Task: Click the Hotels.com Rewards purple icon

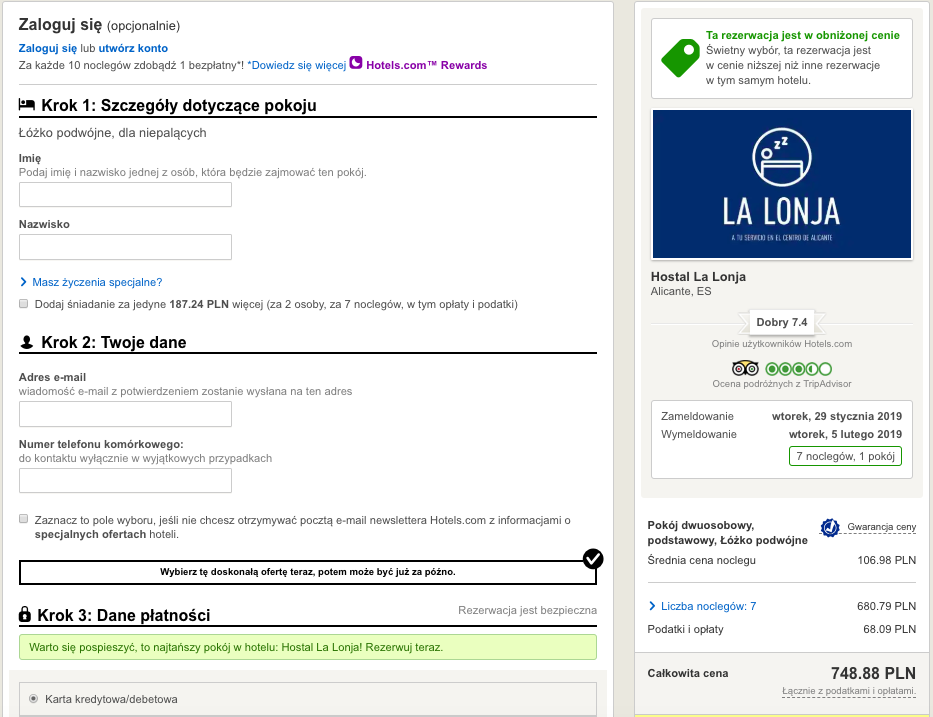Action: click(x=356, y=64)
